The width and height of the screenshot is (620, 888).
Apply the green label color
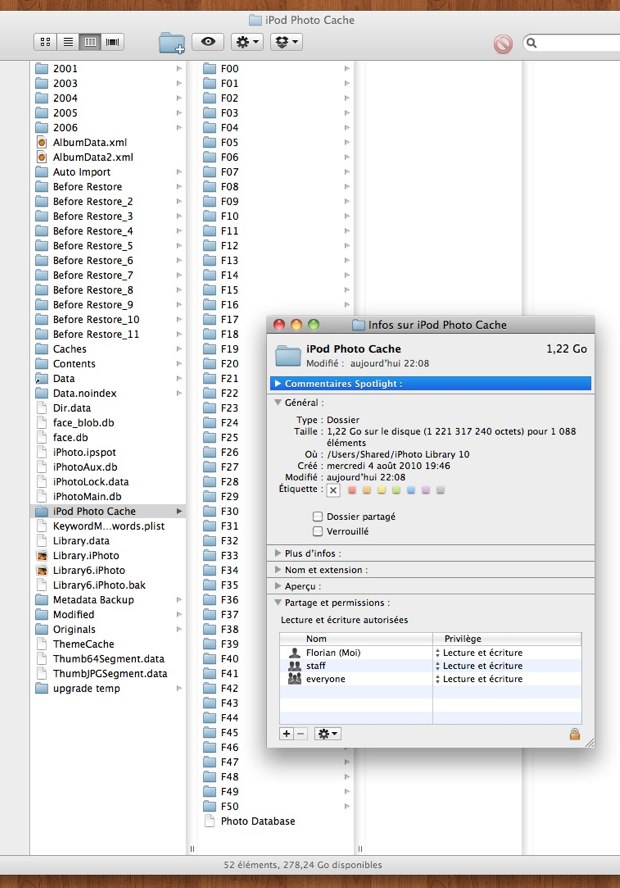[x=396, y=490]
